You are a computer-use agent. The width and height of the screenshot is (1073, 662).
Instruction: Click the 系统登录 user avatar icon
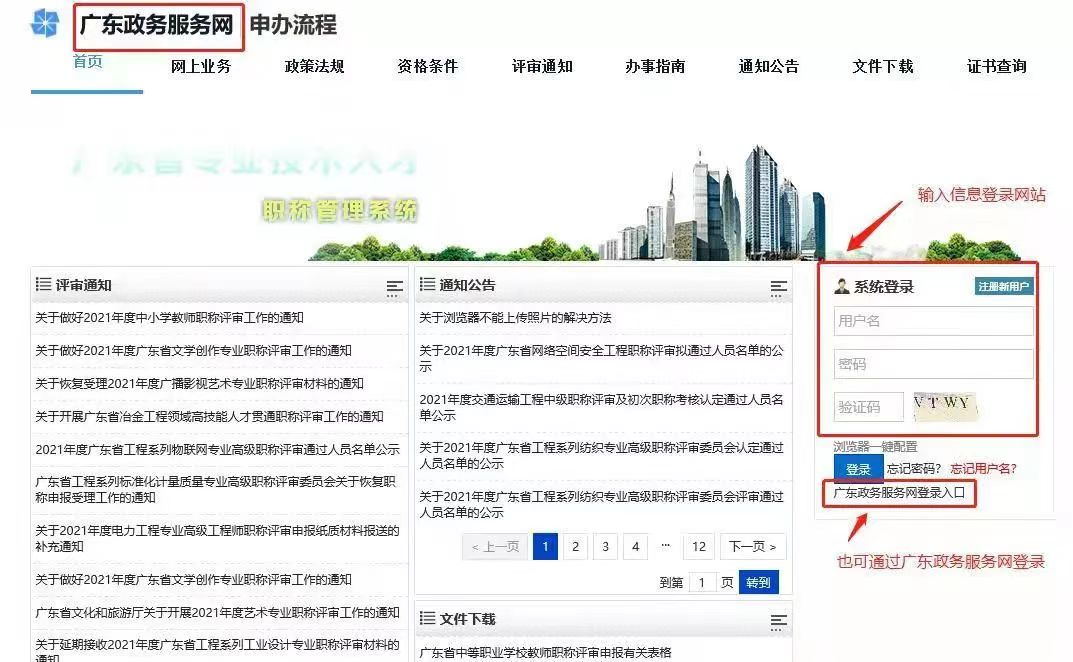click(842, 287)
